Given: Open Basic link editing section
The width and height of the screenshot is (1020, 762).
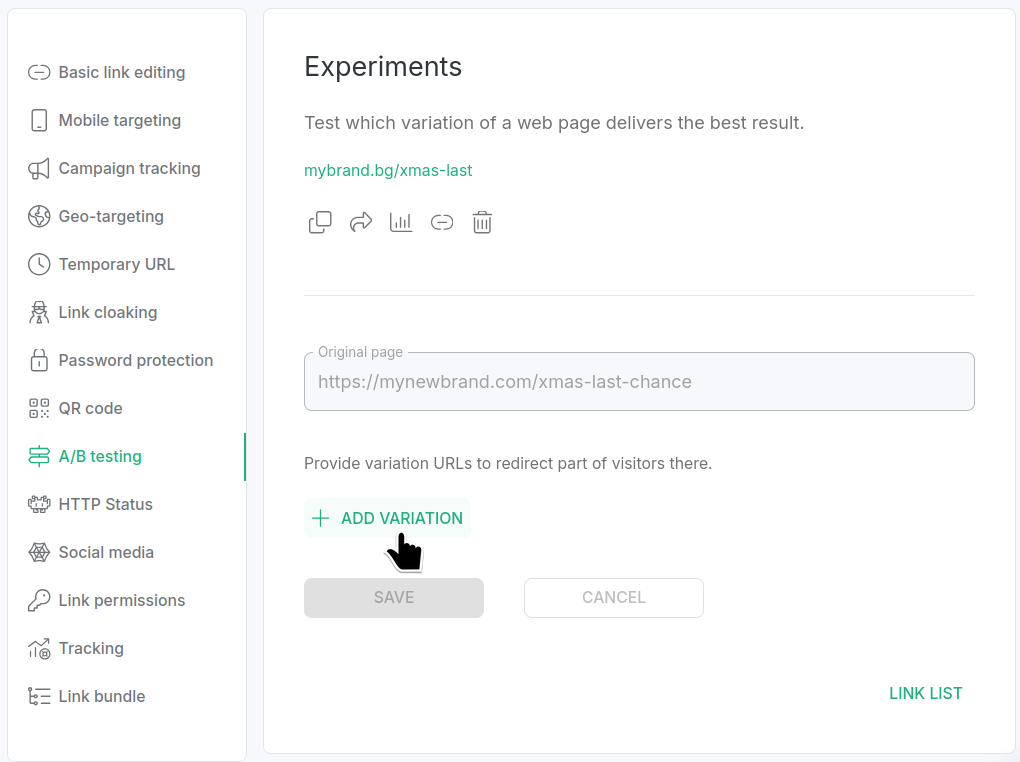Looking at the screenshot, I should pos(121,72).
